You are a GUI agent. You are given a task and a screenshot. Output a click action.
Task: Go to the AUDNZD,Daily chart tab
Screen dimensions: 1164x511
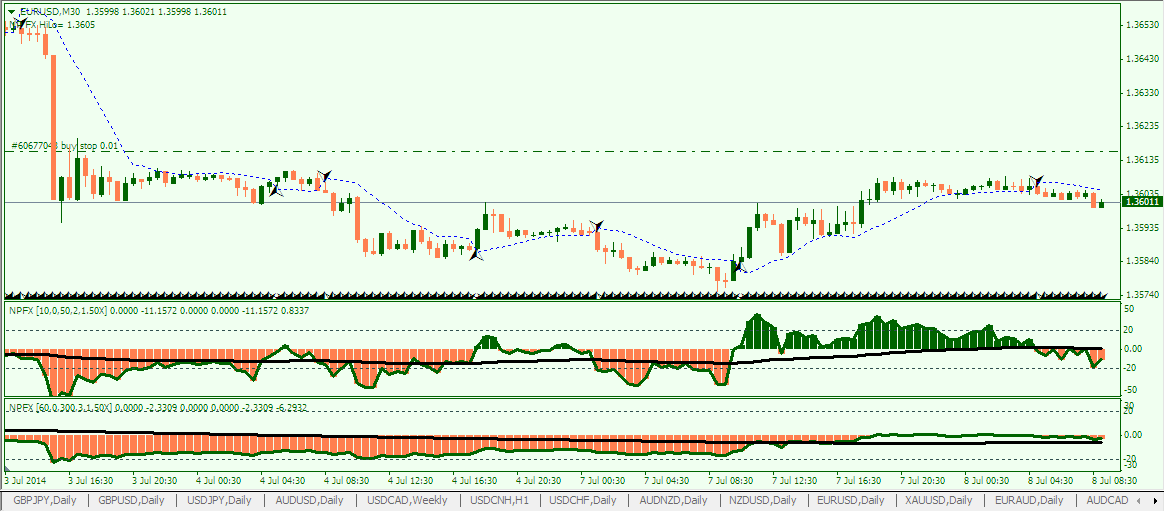click(673, 501)
